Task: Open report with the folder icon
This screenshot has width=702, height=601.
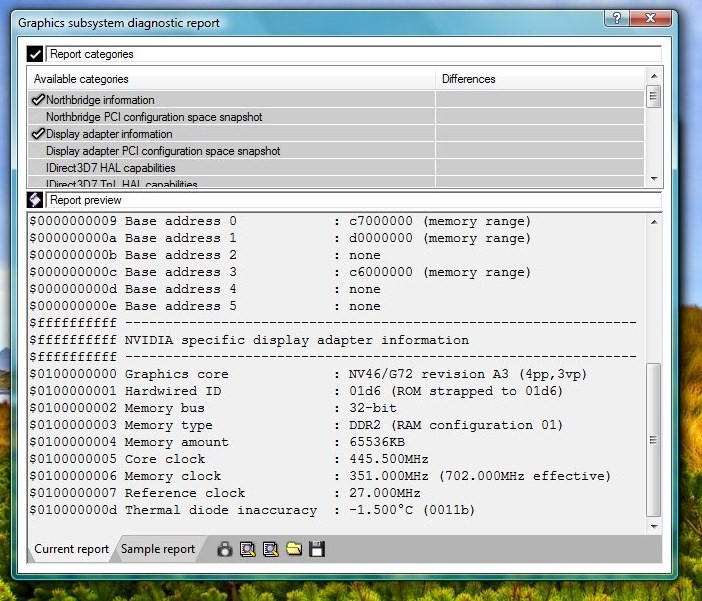Action: point(294,549)
